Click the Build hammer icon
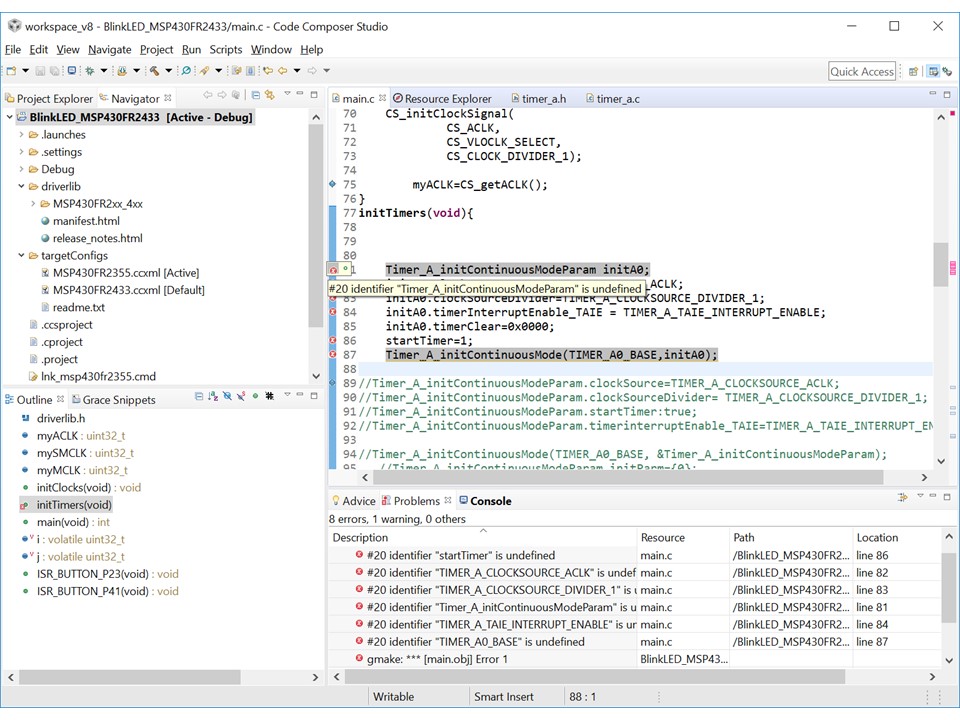This screenshot has width=960, height=720. point(154,71)
